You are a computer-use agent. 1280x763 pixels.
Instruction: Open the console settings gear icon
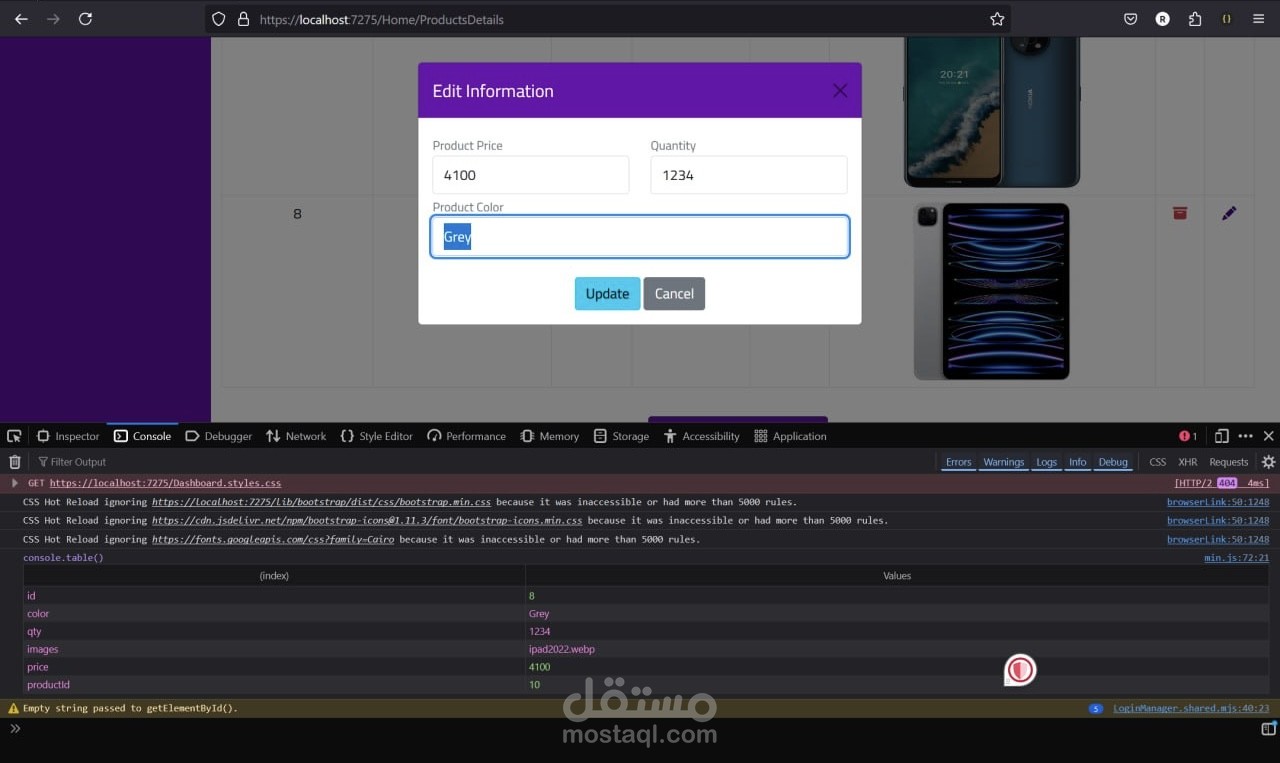1268,462
